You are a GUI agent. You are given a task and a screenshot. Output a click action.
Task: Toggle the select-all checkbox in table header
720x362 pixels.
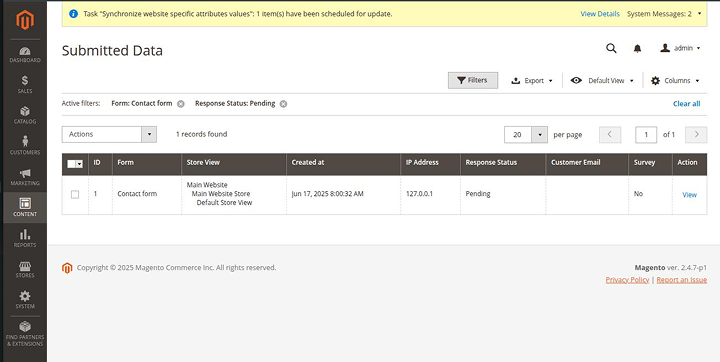(72, 164)
